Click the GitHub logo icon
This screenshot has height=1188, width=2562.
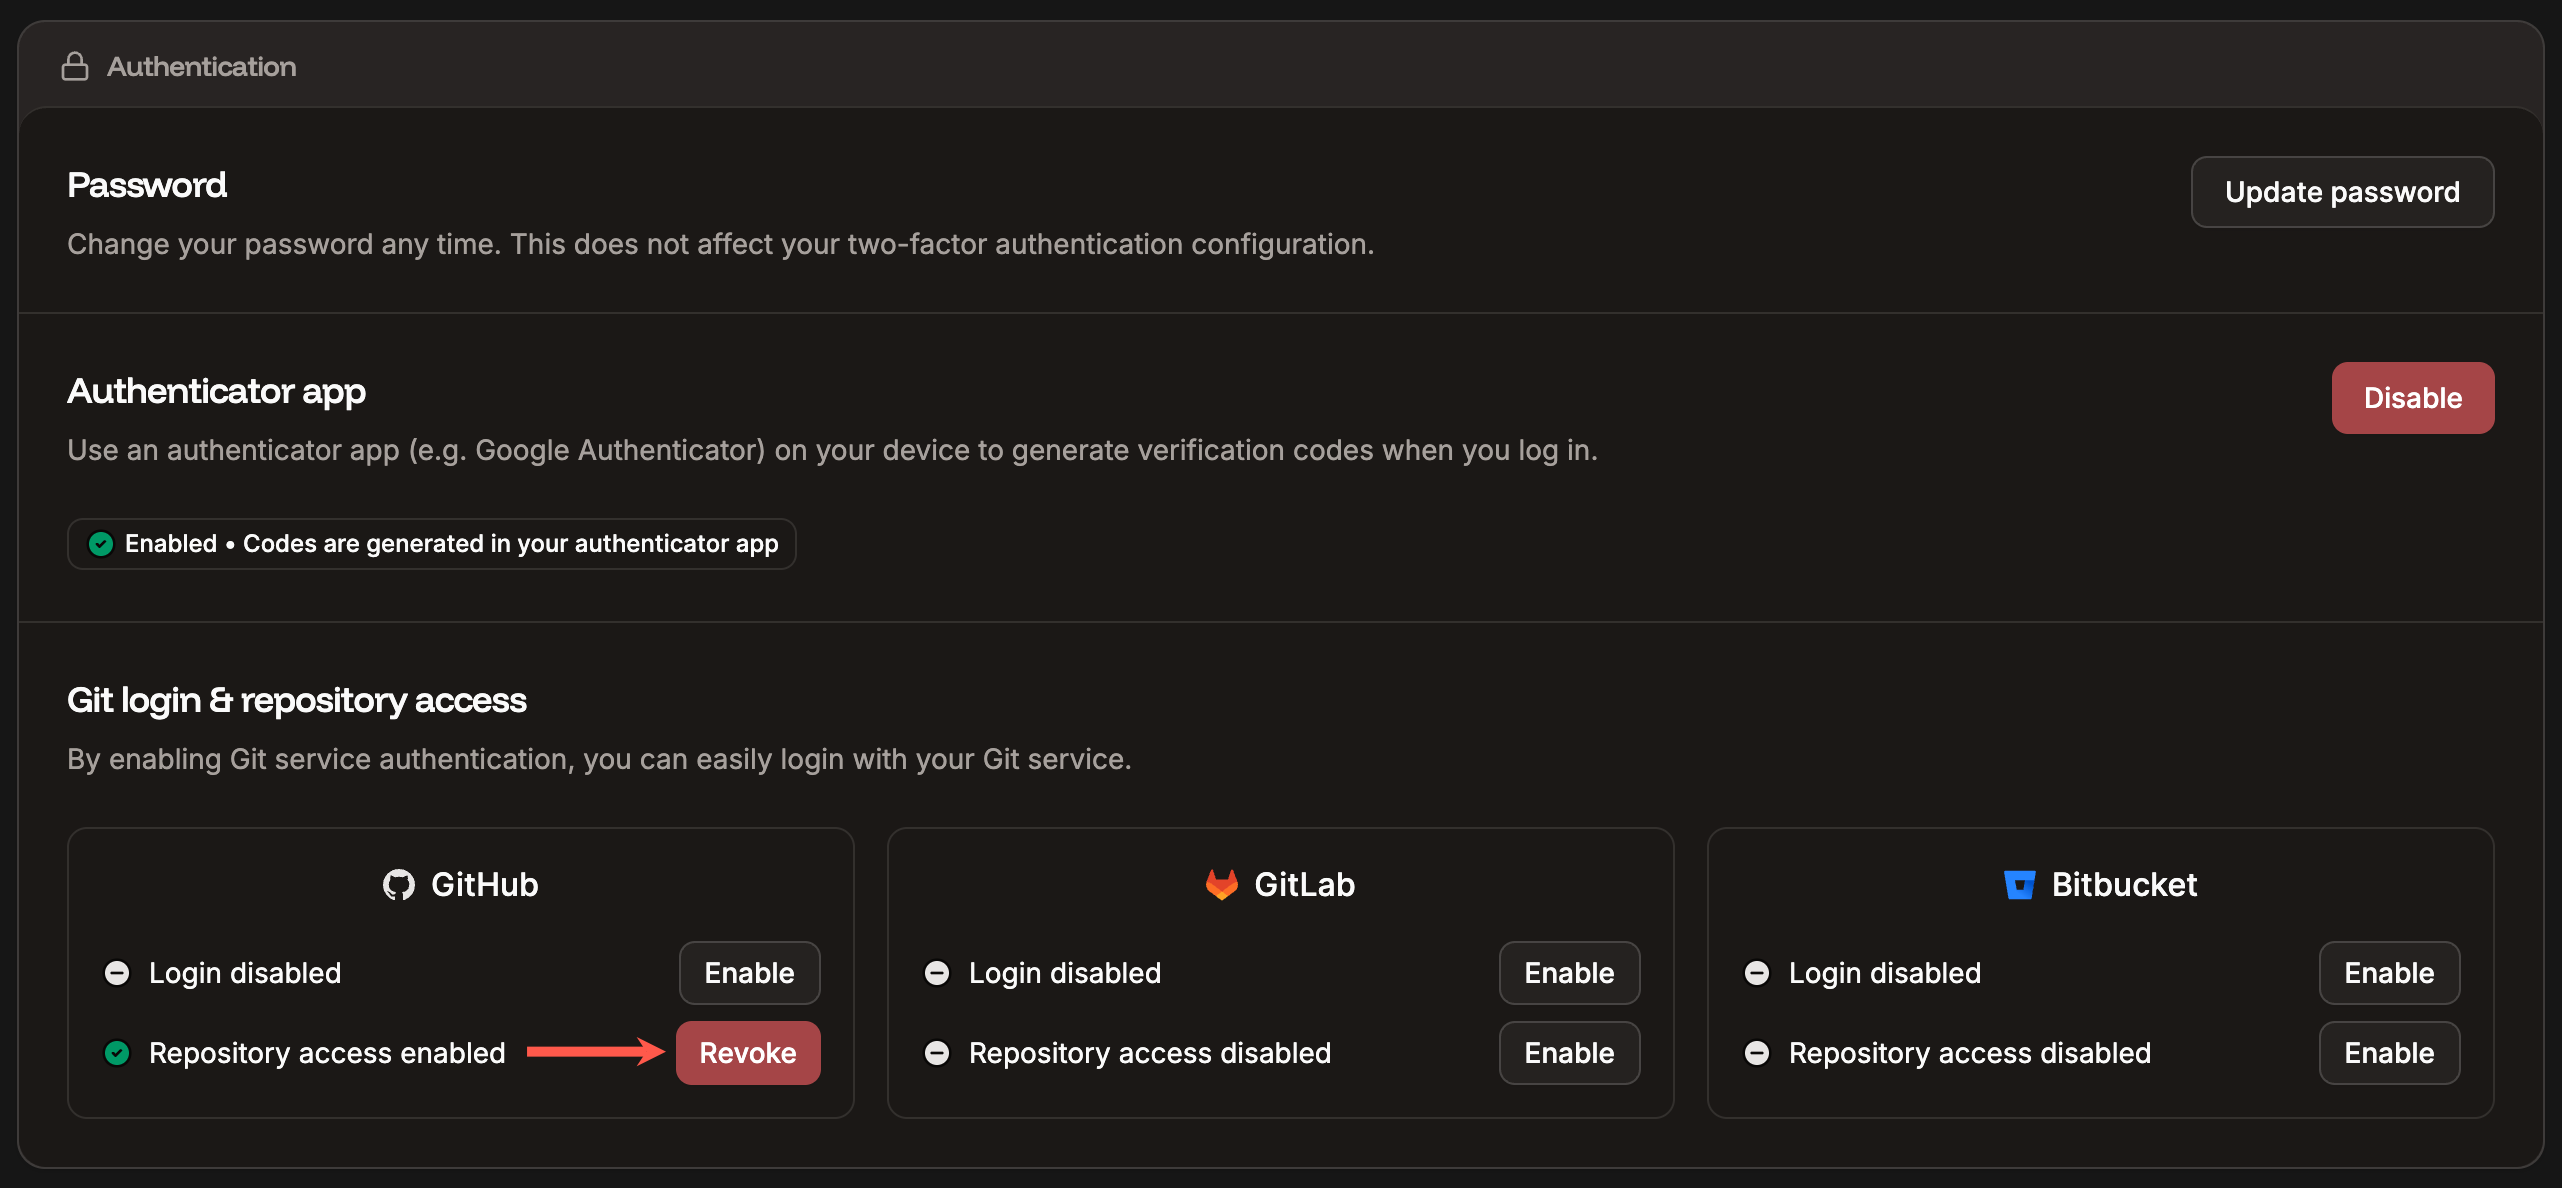click(x=399, y=884)
